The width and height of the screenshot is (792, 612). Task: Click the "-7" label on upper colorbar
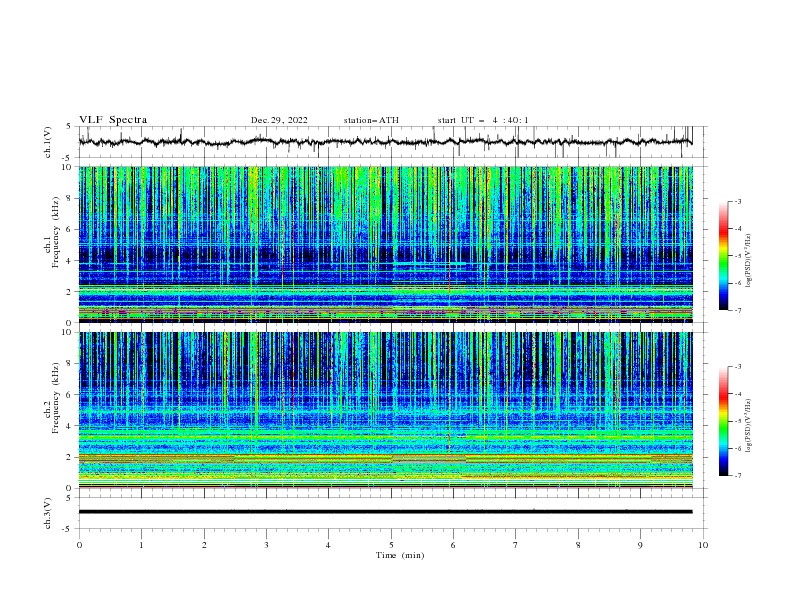pos(738,310)
